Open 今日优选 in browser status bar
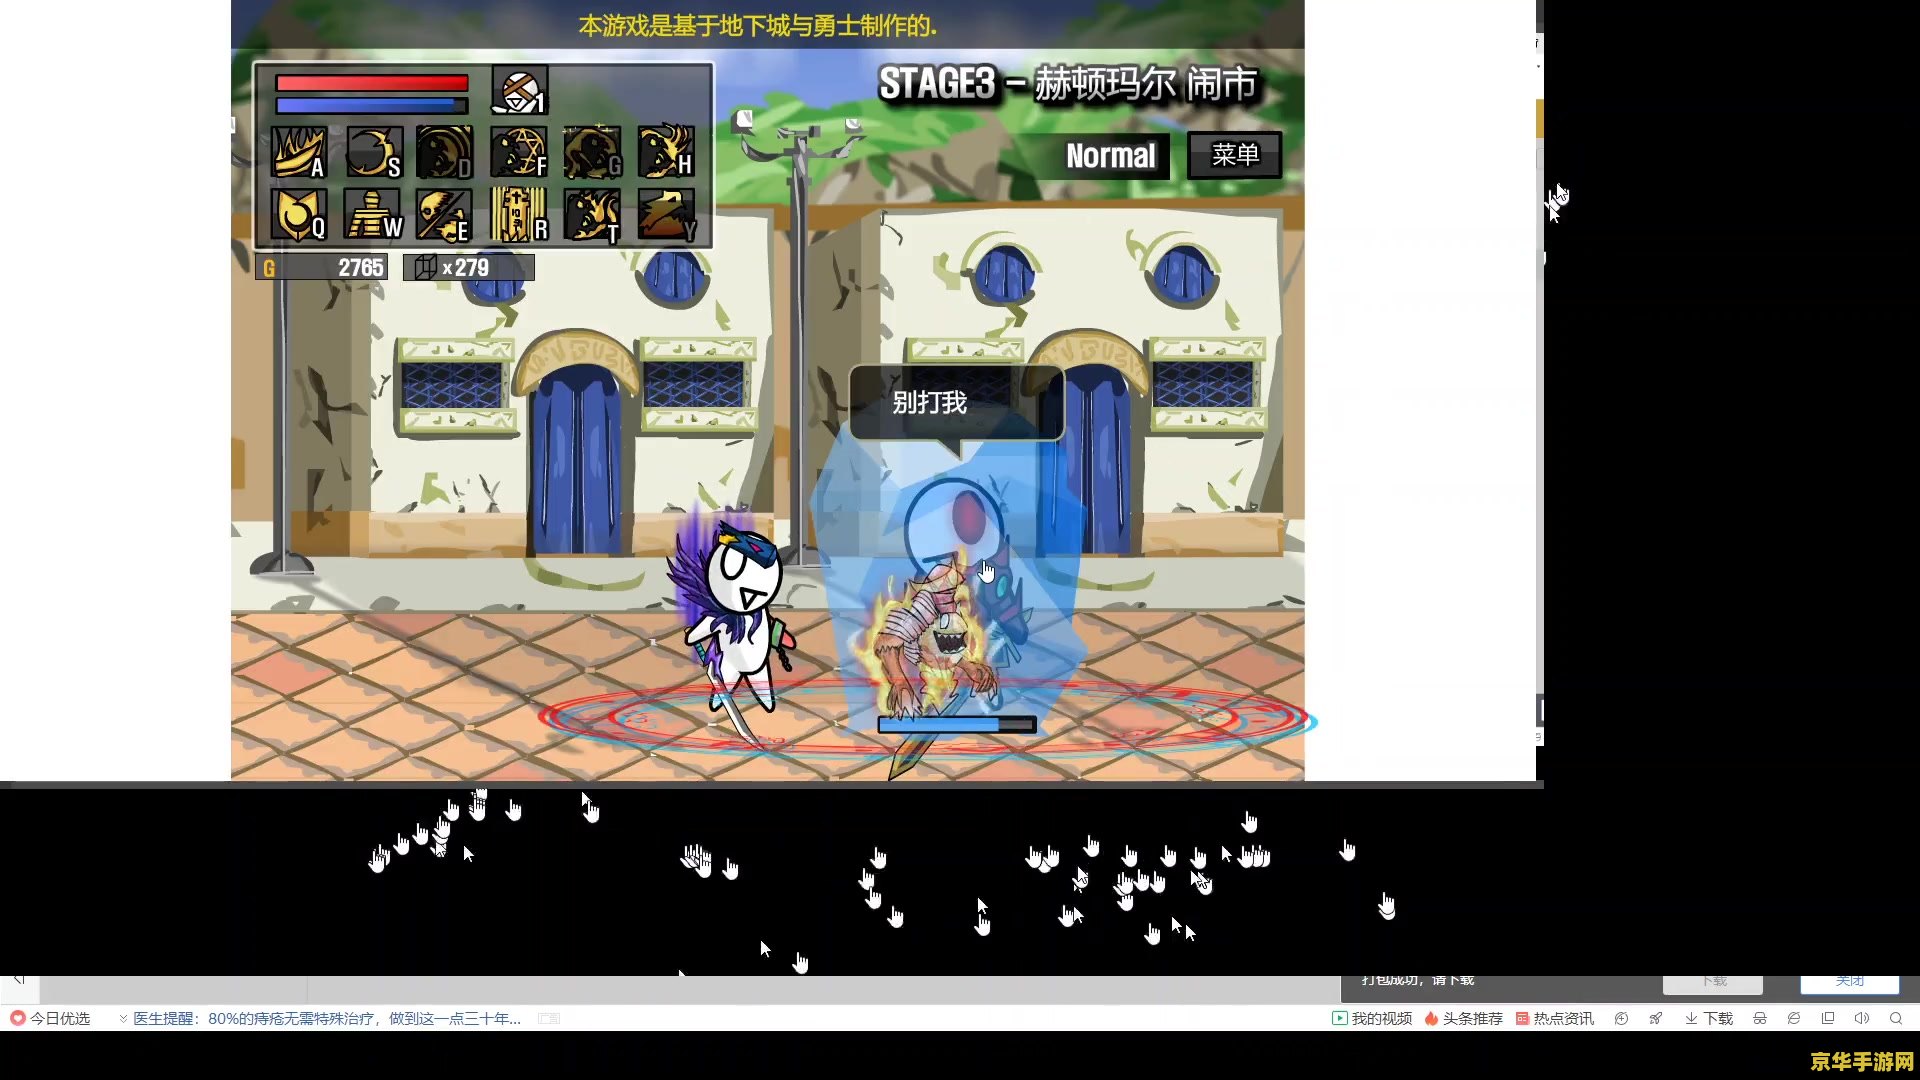 pos(50,1018)
